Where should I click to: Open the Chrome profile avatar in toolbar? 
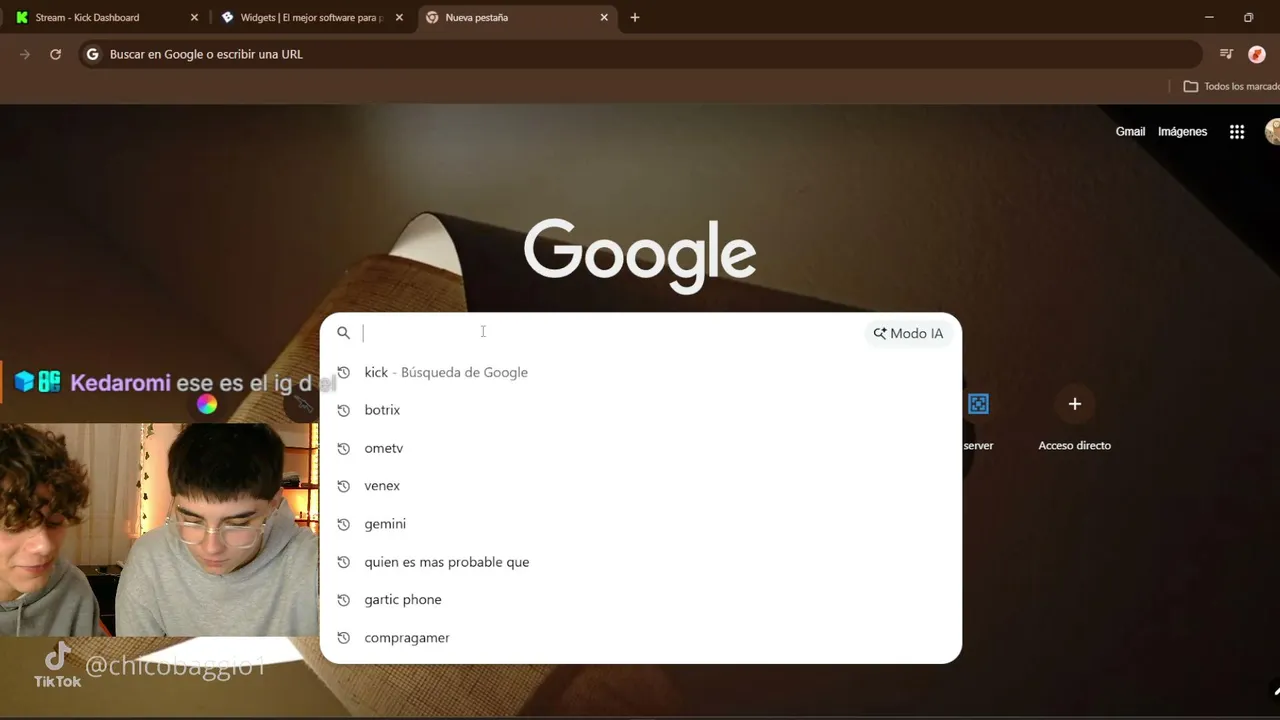tap(1257, 54)
